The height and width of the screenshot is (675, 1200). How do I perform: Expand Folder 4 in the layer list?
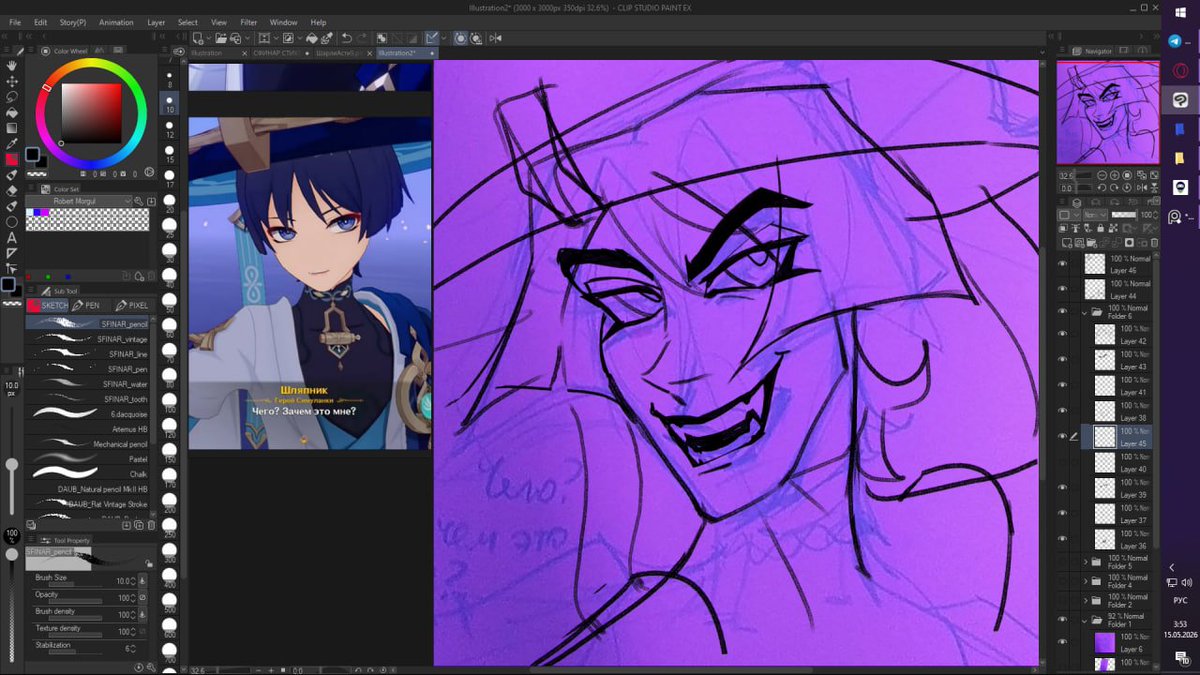point(1085,581)
